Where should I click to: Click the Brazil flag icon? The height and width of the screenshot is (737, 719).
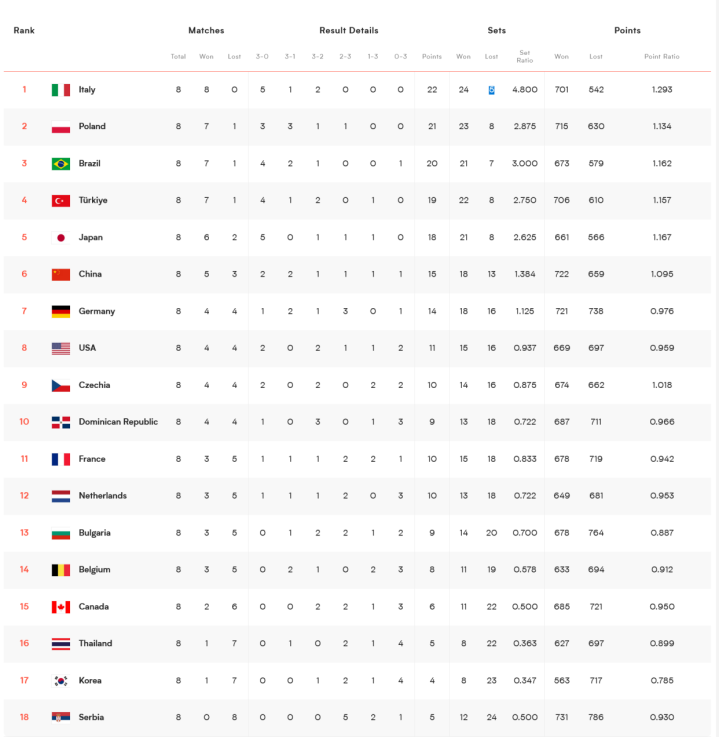tap(61, 164)
